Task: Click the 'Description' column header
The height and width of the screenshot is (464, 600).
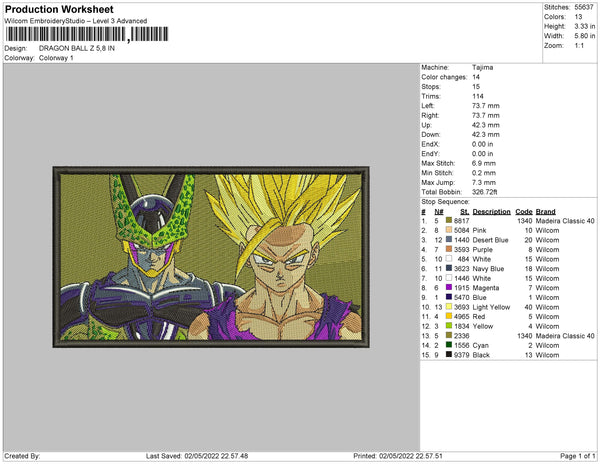Action: click(x=491, y=211)
